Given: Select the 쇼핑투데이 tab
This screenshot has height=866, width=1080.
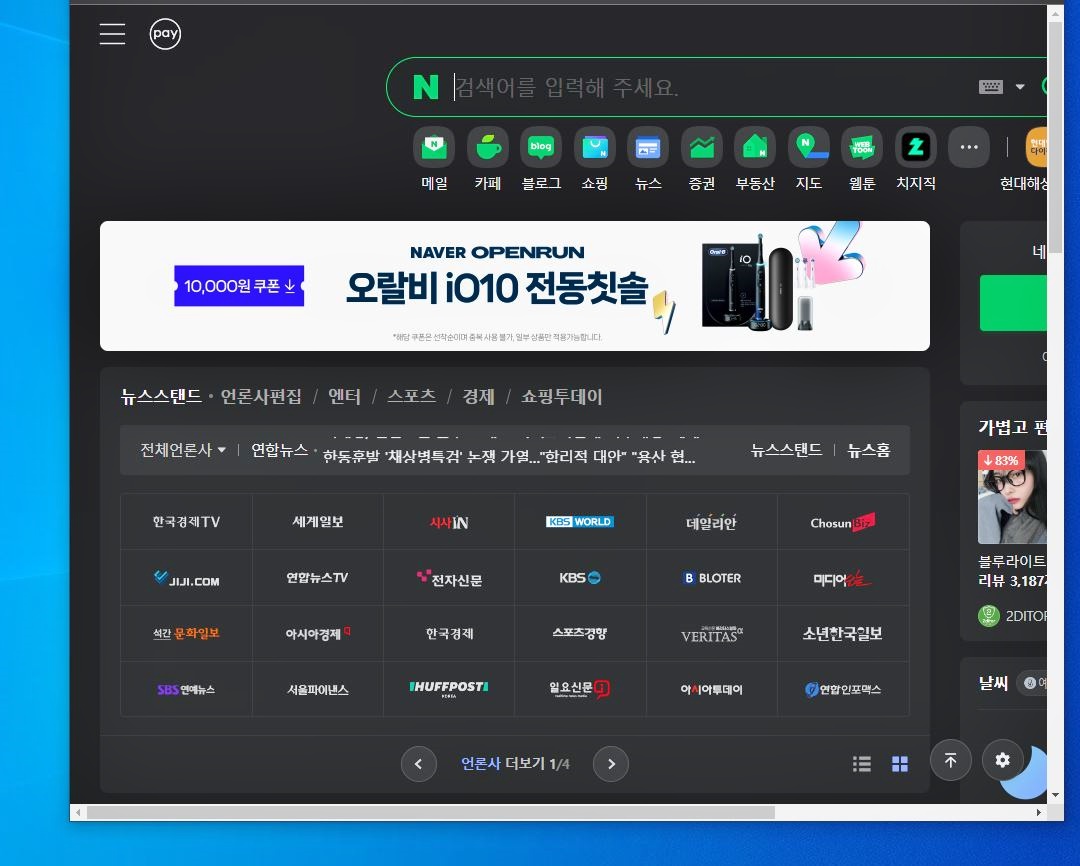Looking at the screenshot, I should click(561, 396).
